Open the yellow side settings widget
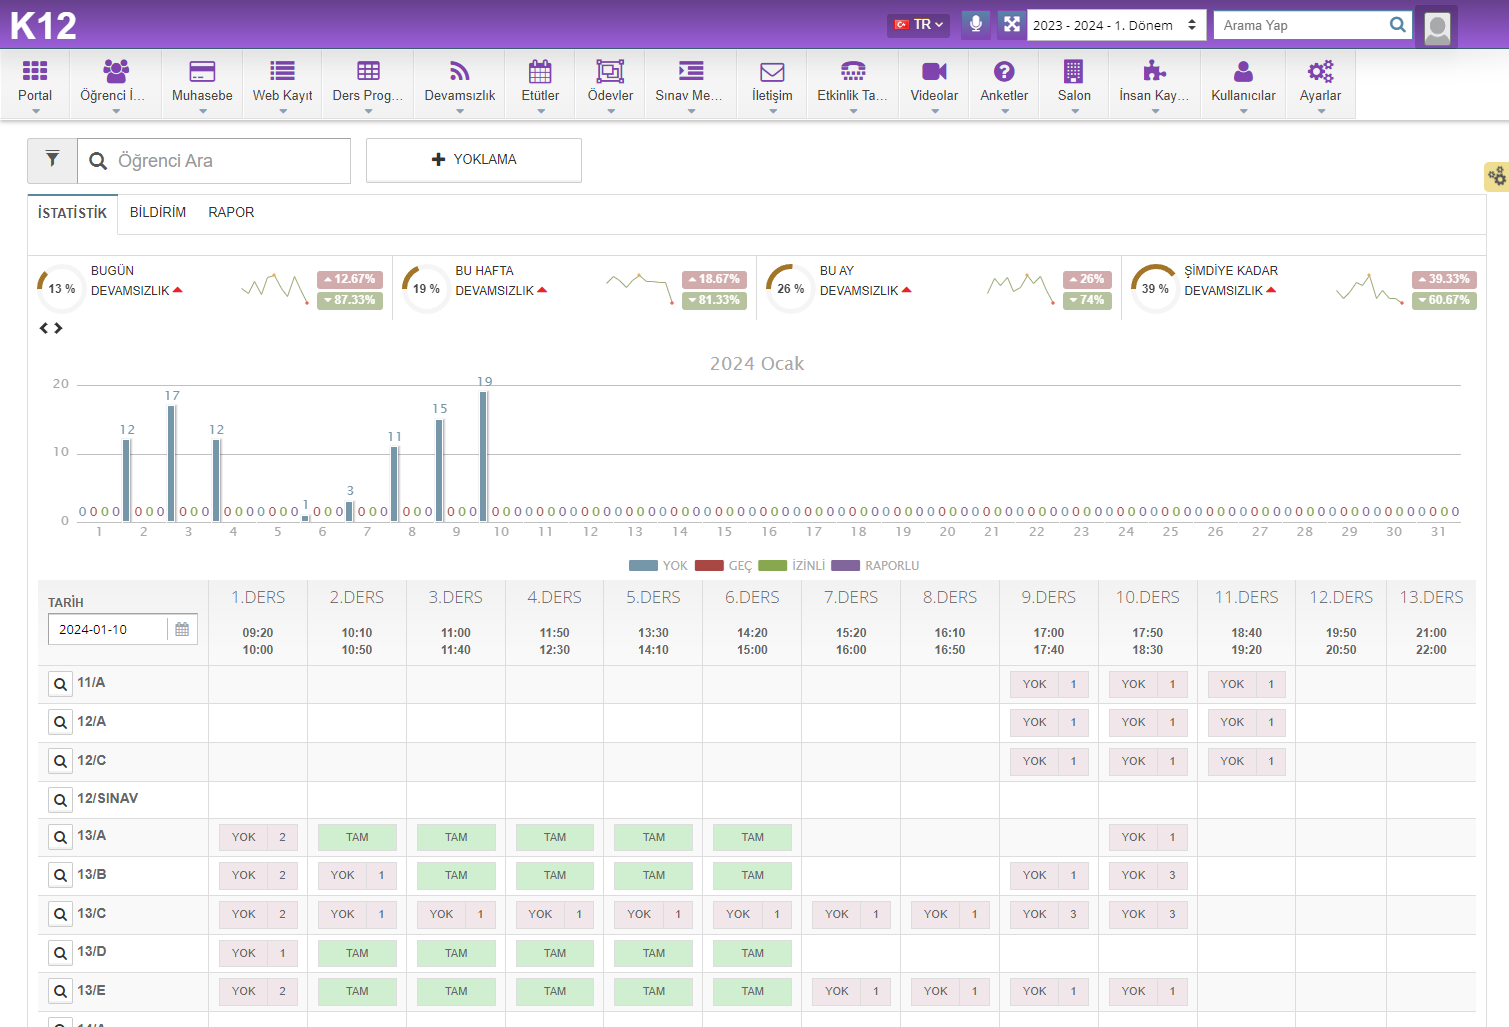This screenshot has height=1027, width=1509. pos(1496,177)
